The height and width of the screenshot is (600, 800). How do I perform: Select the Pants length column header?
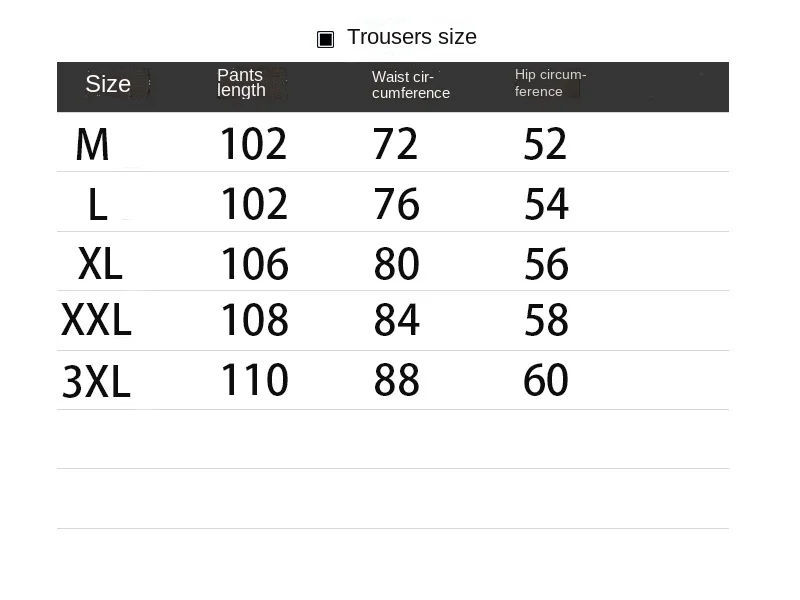coord(241,83)
